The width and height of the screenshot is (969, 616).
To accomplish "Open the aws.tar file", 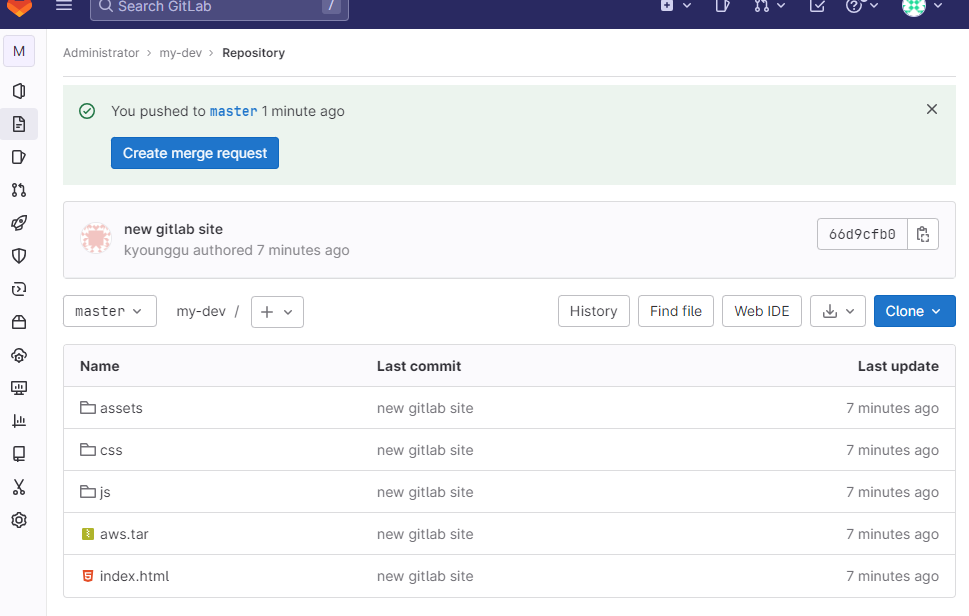I will point(124,534).
